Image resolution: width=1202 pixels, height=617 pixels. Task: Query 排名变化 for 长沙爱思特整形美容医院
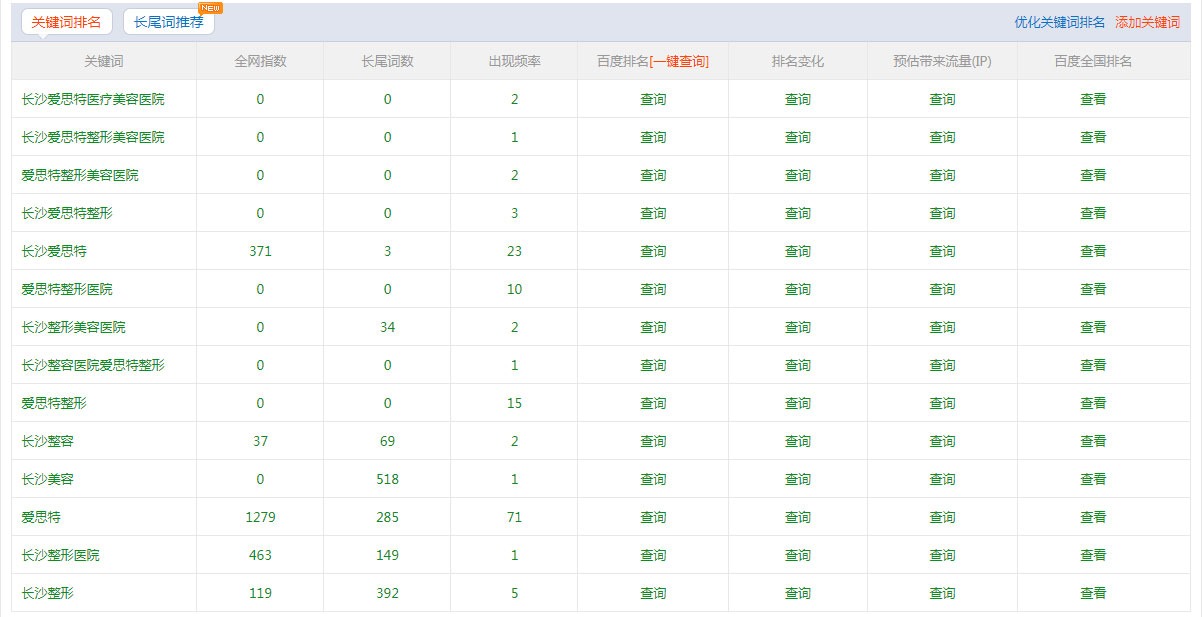798,137
